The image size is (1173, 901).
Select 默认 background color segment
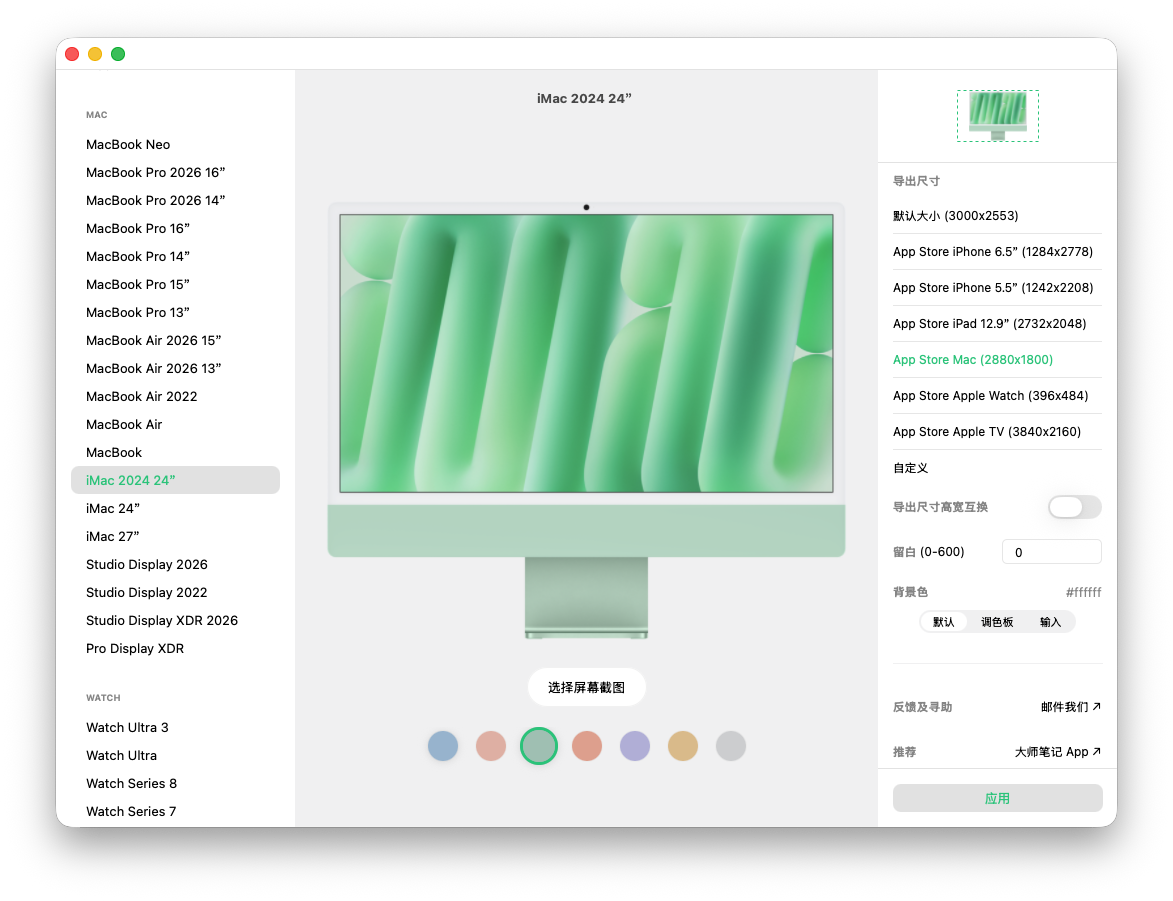(944, 622)
